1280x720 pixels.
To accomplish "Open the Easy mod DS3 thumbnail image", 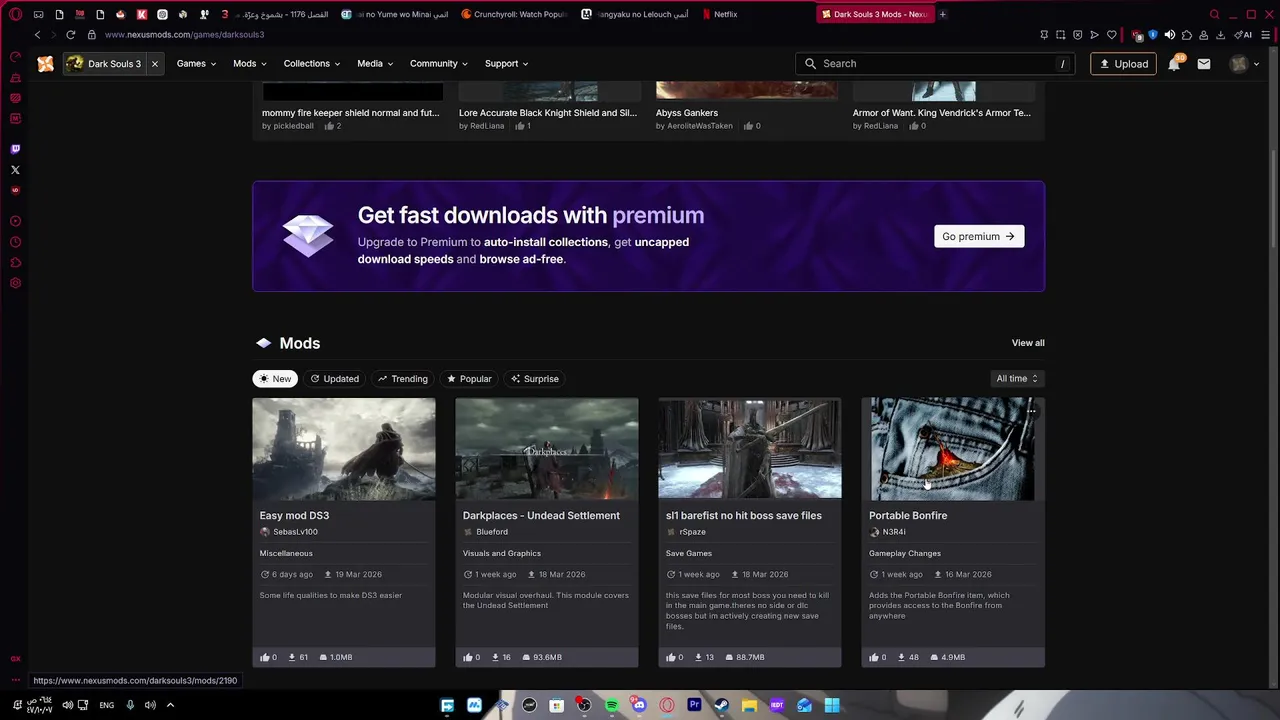I will pyautogui.click(x=344, y=449).
